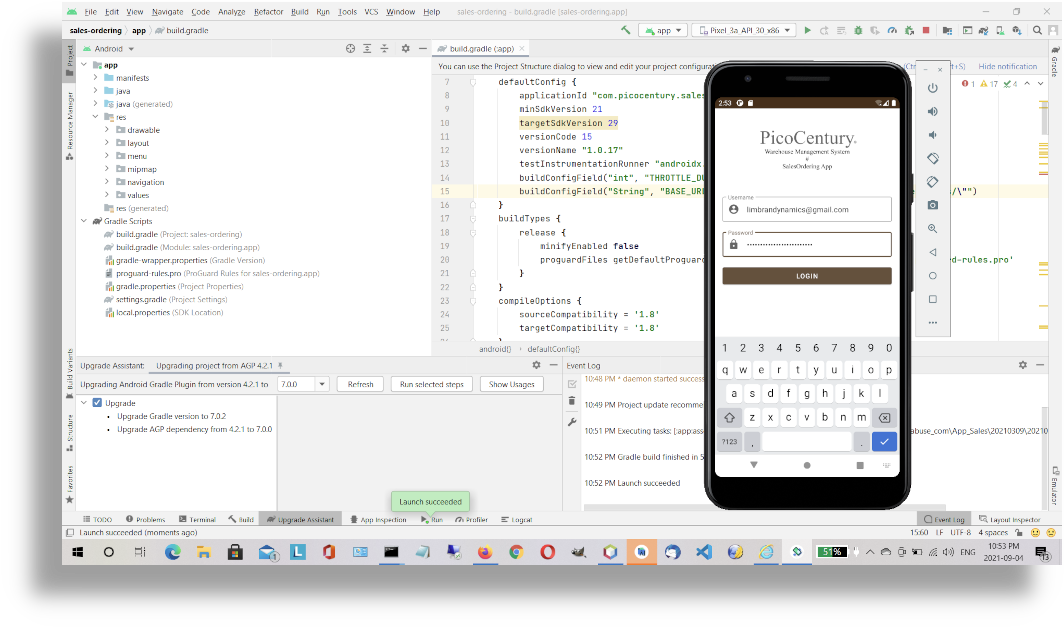This screenshot has height=627, width=1064.
Task: Open Visual Studio Code from the taskbar
Action: tap(704, 552)
